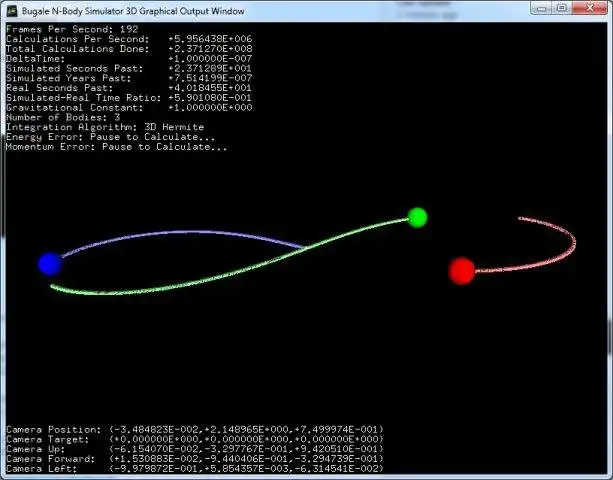Image resolution: width=613 pixels, height=480 pixels.
Task: Click 'Energy Error: Pause to Calculate...' text
Action: (111, 137)
